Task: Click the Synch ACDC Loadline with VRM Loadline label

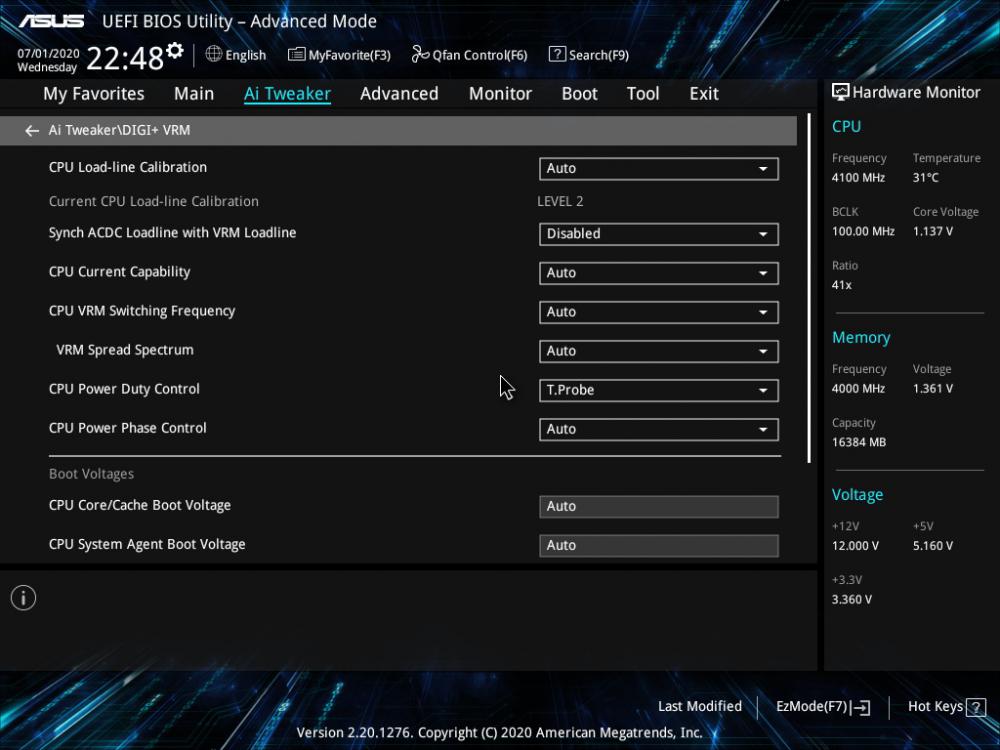Action: pyautogui.click(x=172, y=233)
